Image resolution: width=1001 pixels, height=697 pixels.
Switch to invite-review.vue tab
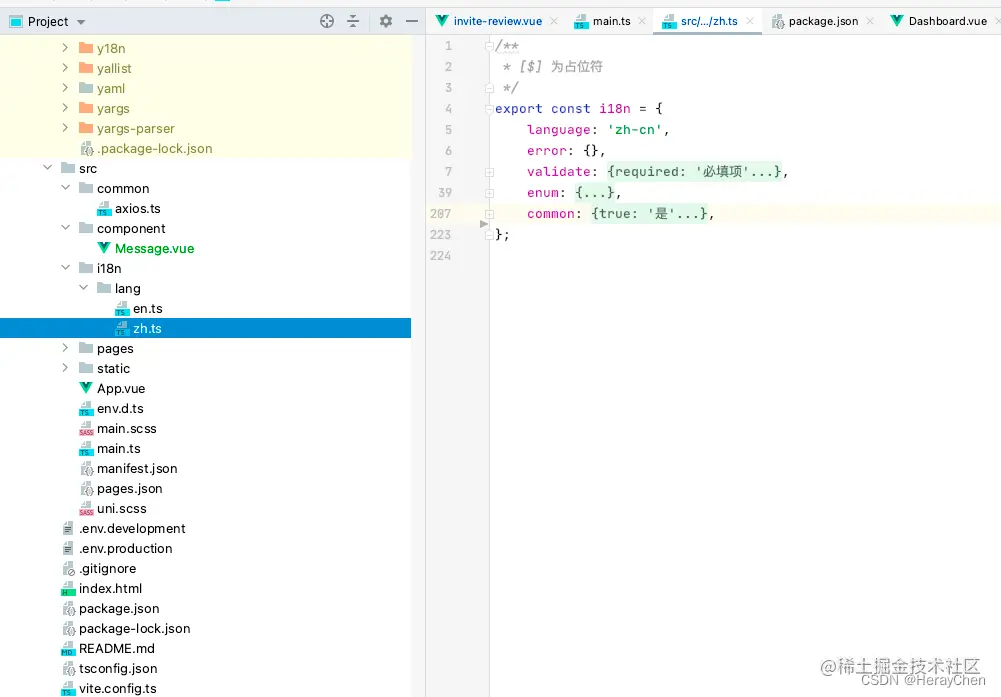(x=497, y=21)
